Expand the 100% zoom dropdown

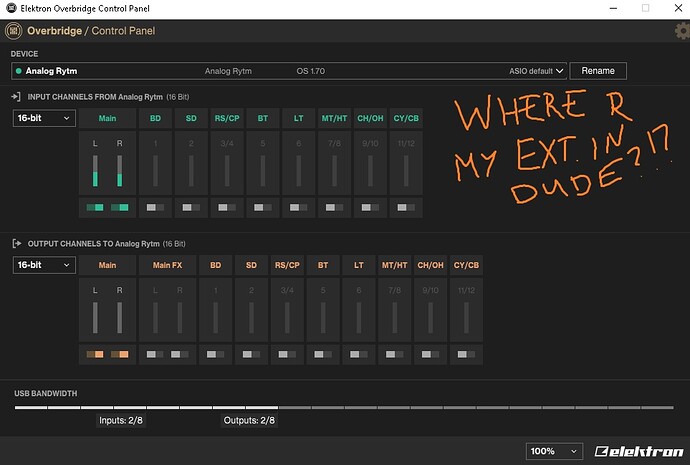coord(553,451)
